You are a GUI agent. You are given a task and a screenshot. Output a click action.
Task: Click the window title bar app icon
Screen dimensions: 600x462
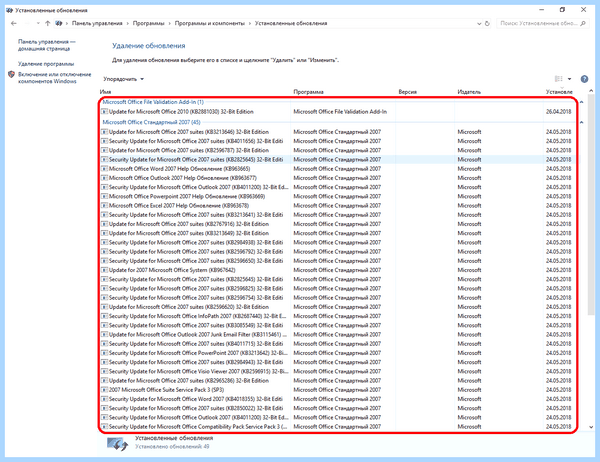tap(9, 10)
